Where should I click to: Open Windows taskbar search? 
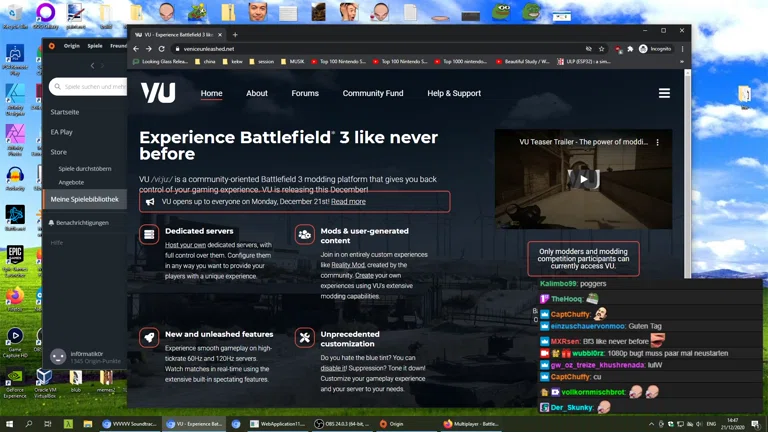click(28, 424)
